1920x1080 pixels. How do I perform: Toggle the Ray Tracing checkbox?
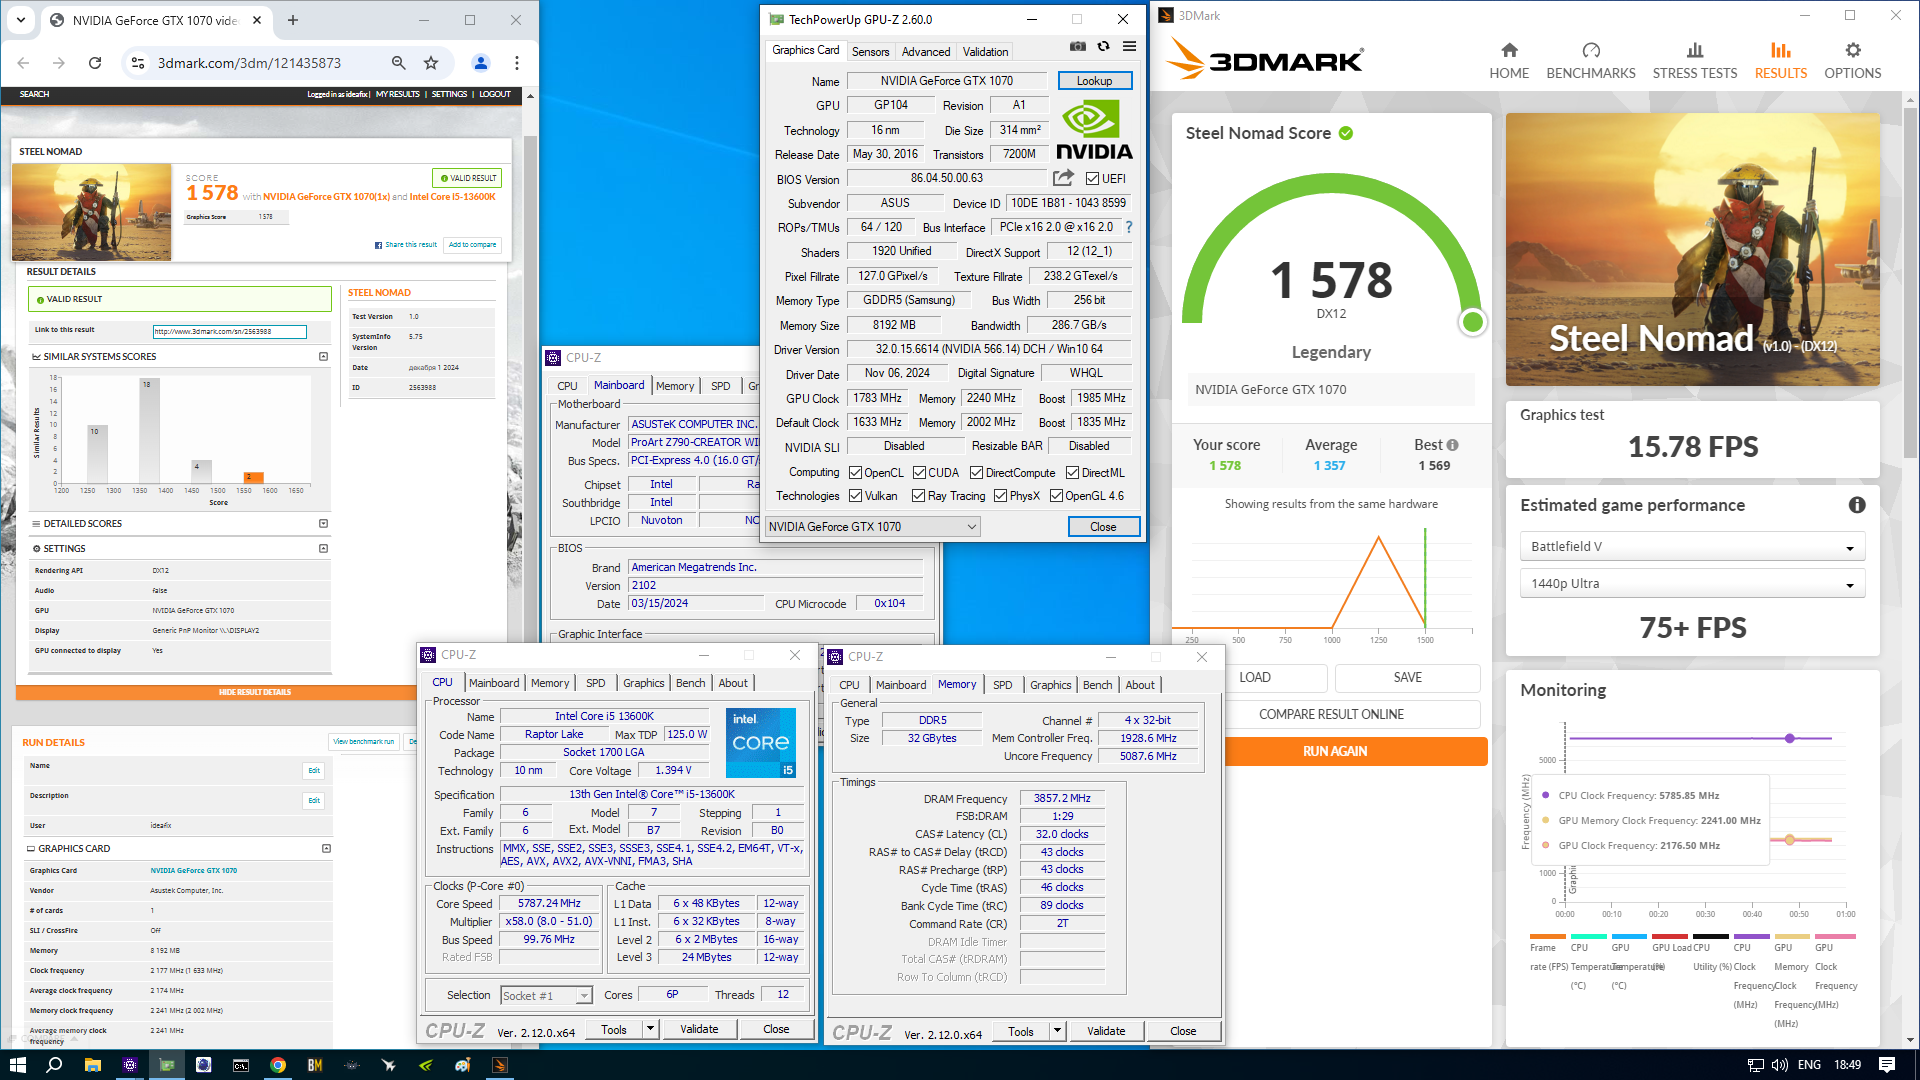click(918, 496)
